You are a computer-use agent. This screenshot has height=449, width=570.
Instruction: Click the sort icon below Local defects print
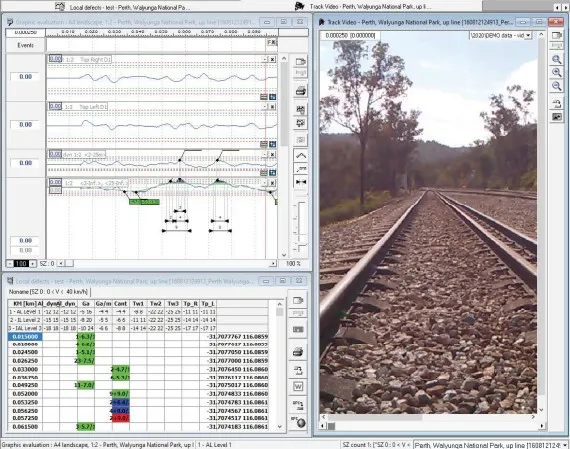tap(298, 370)
